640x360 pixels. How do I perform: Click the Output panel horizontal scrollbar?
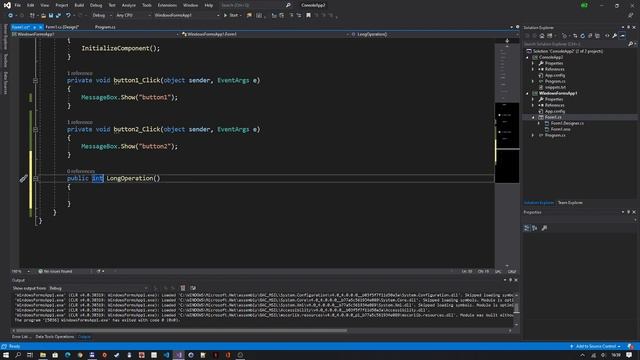[x=182, y=331]
